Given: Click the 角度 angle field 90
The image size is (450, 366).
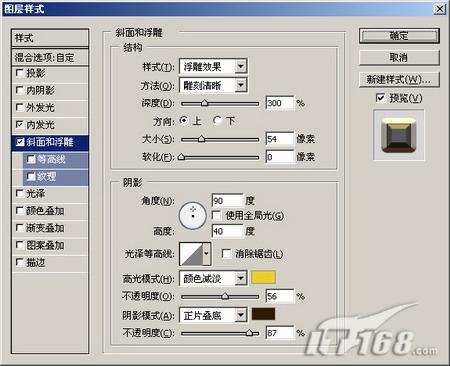Looking at the screenshot, I should 227,201.
